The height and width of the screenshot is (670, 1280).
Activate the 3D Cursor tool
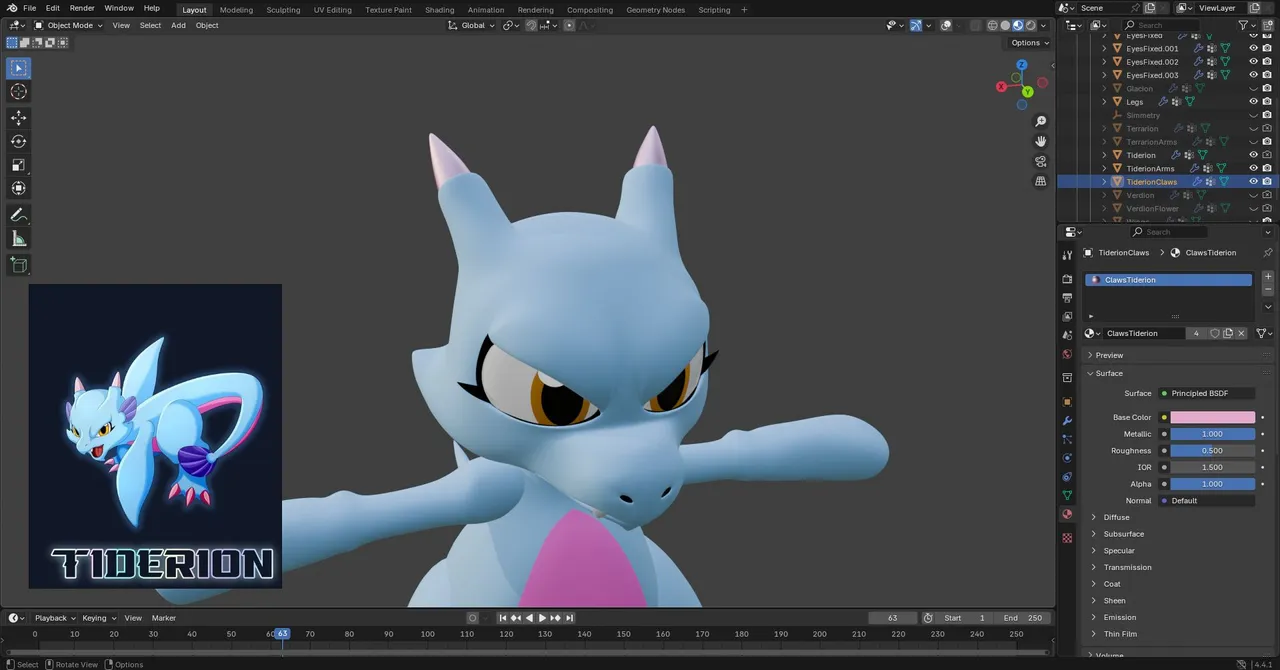click(x=19, y=92)
